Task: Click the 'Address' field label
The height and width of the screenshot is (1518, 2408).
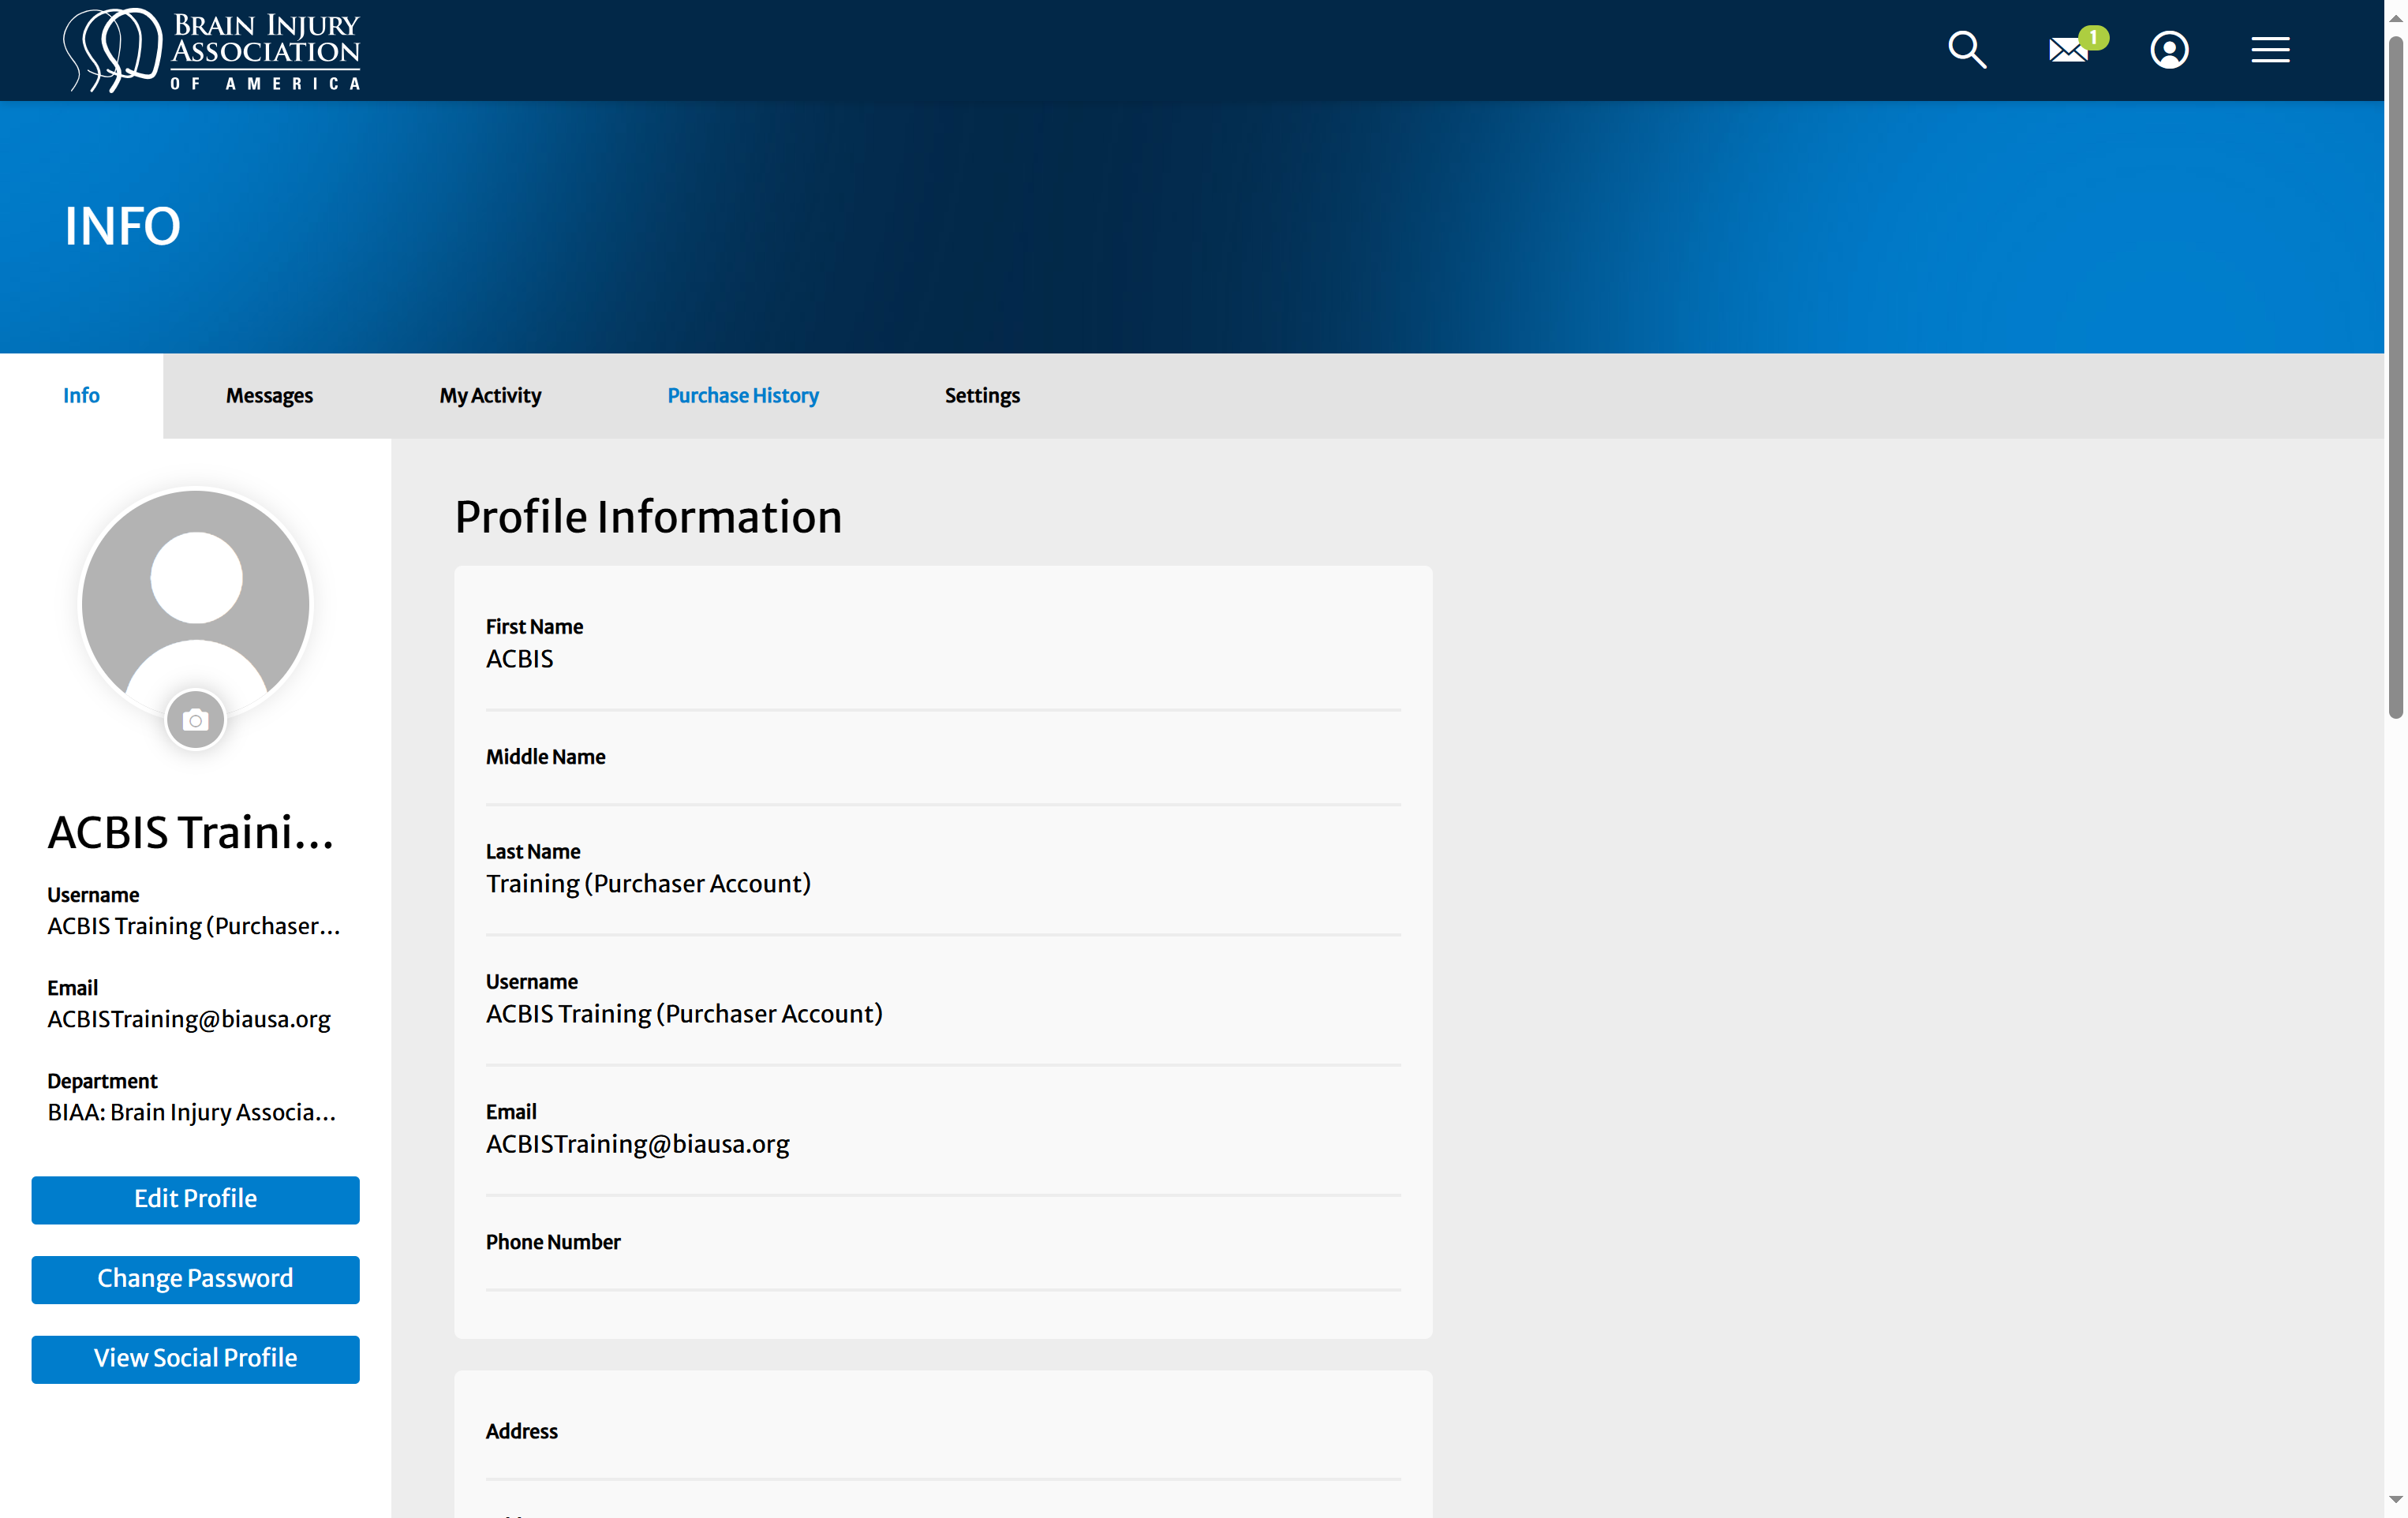Action: tap(522, 1431)
